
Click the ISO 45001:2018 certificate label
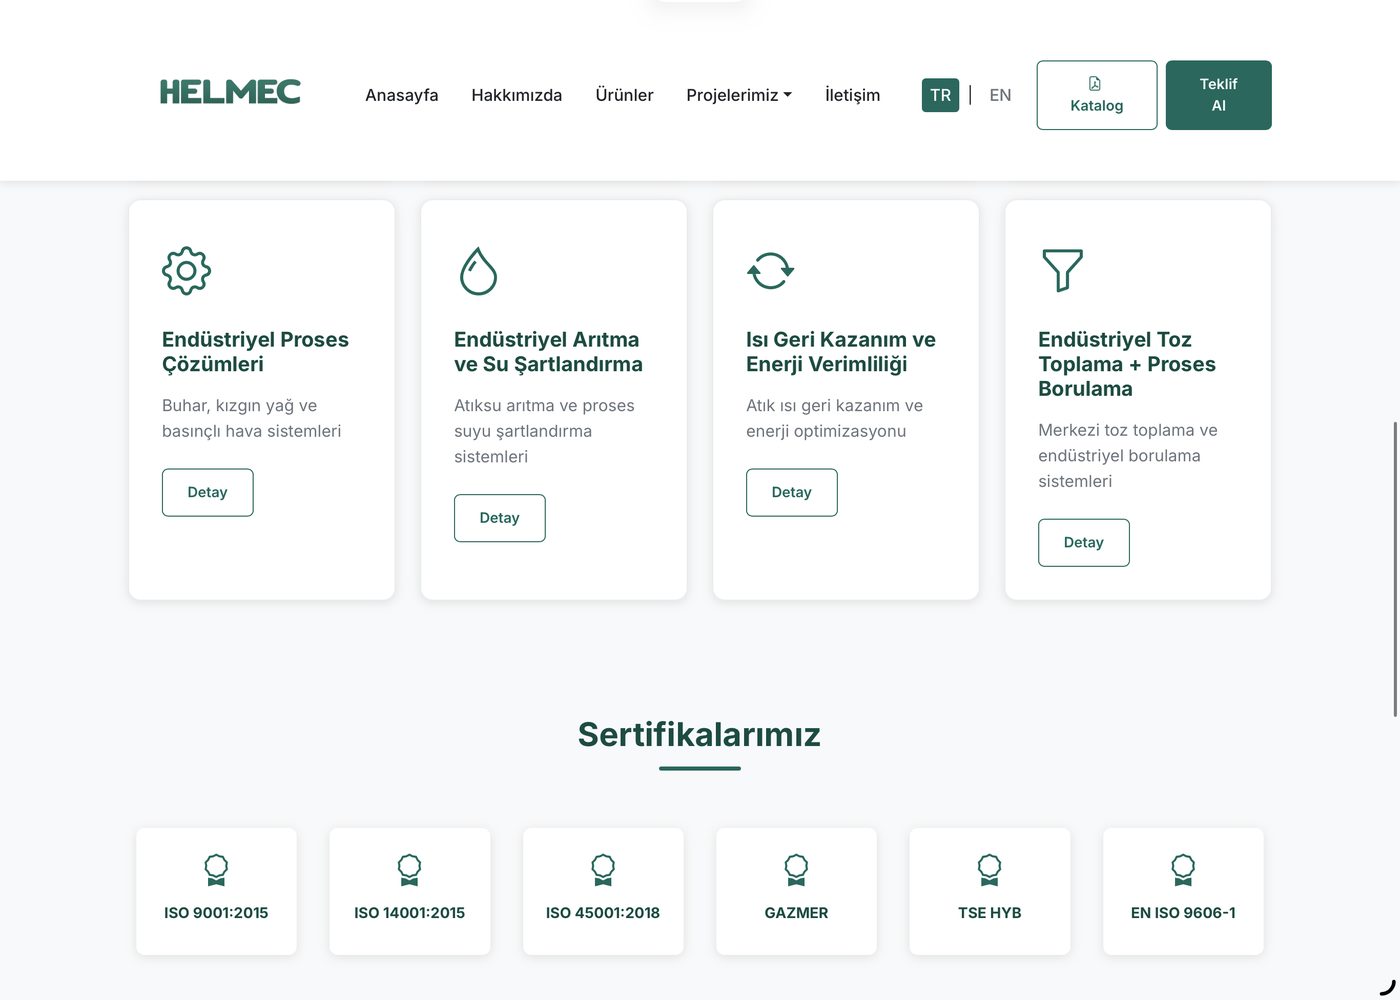(603, 913)
